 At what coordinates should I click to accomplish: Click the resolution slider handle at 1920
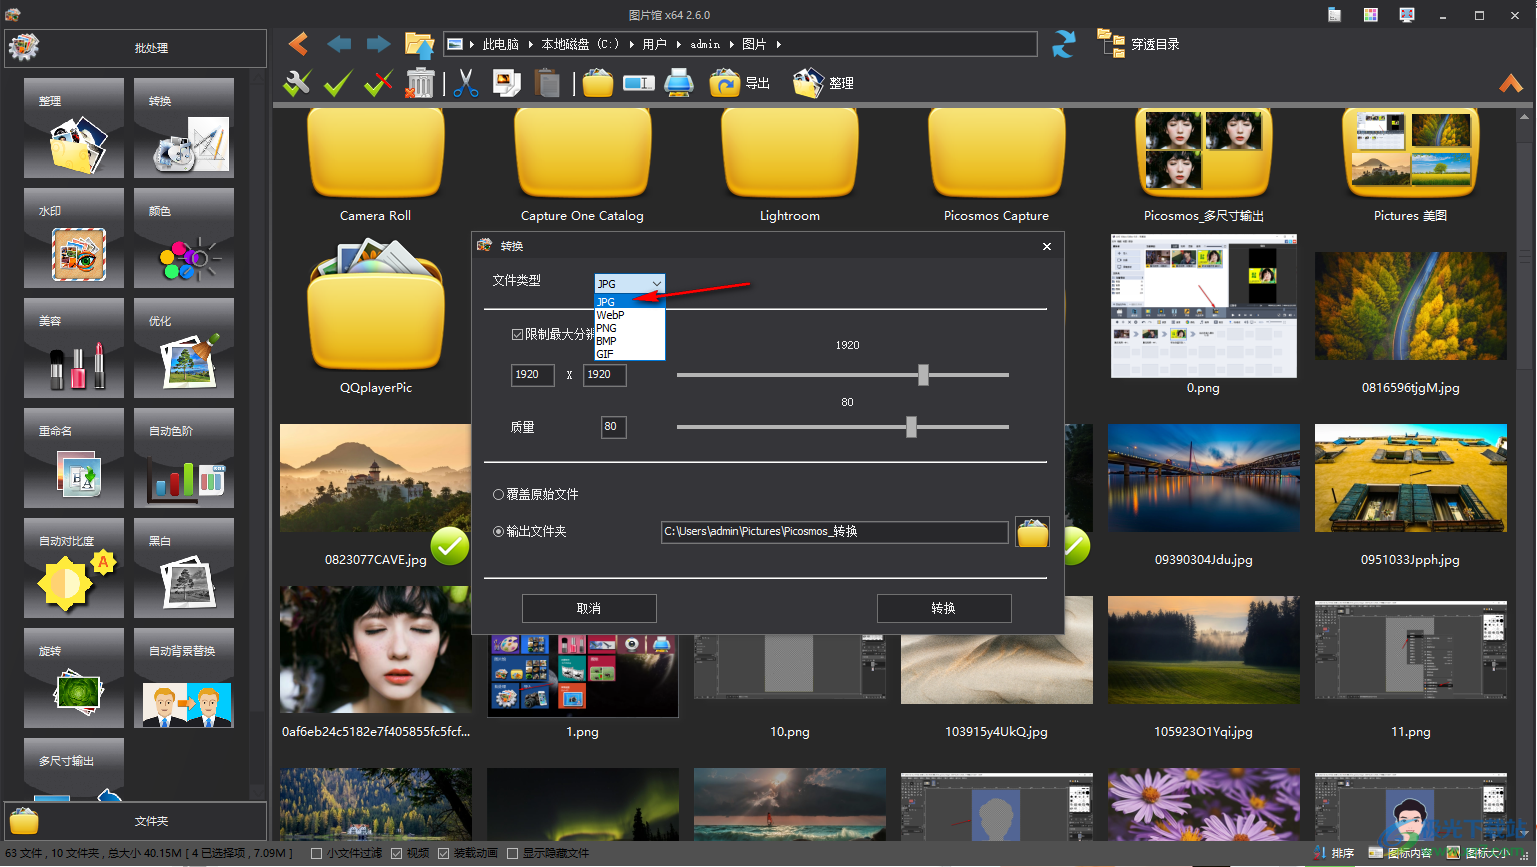(x=923, y=375)
